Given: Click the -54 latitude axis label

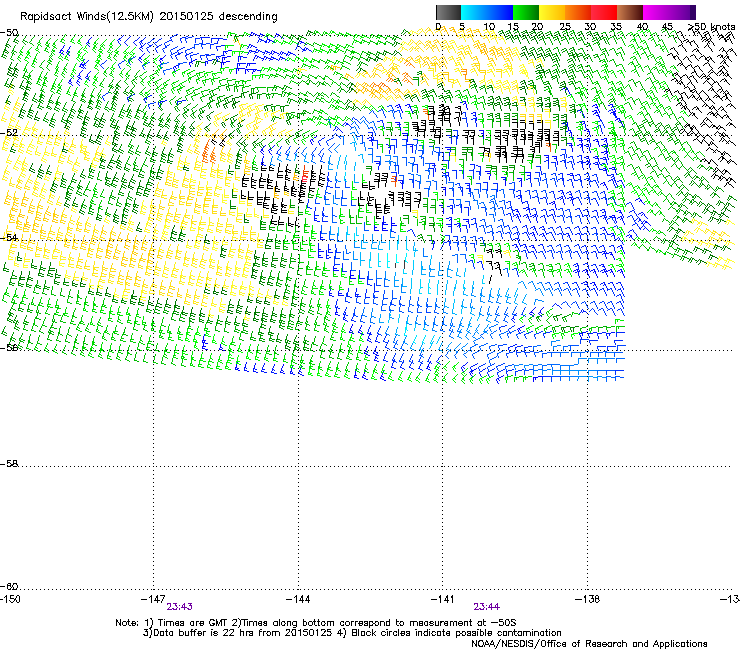Looking at the screenshot, I should (x=9, y=237).
